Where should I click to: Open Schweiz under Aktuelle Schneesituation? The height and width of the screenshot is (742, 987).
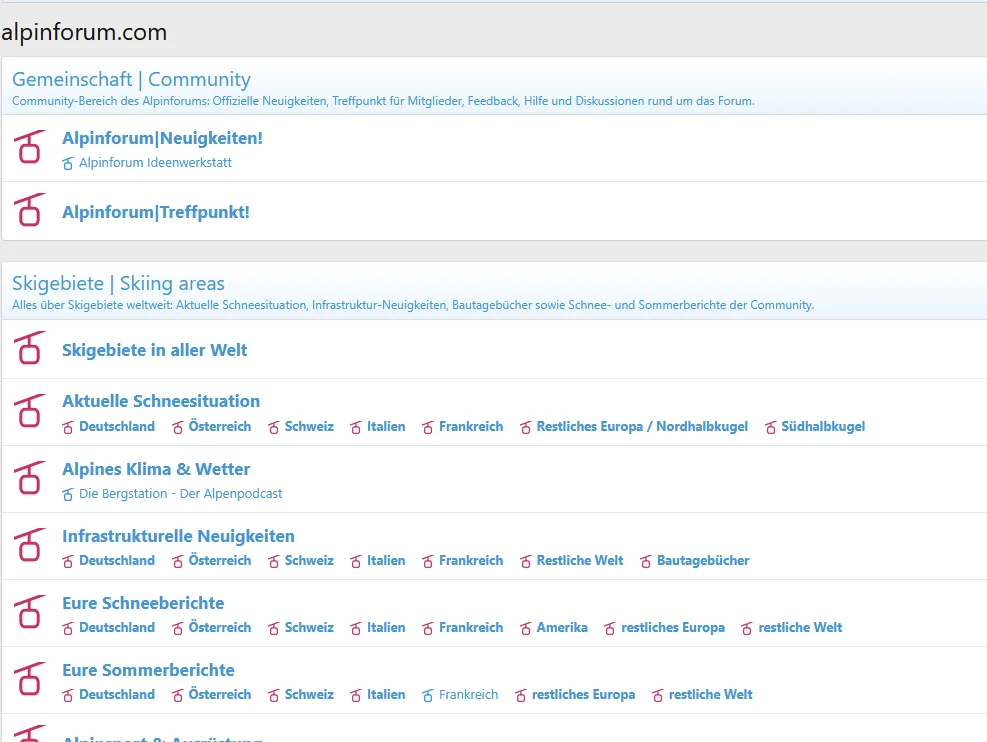[x=309, y=427]
